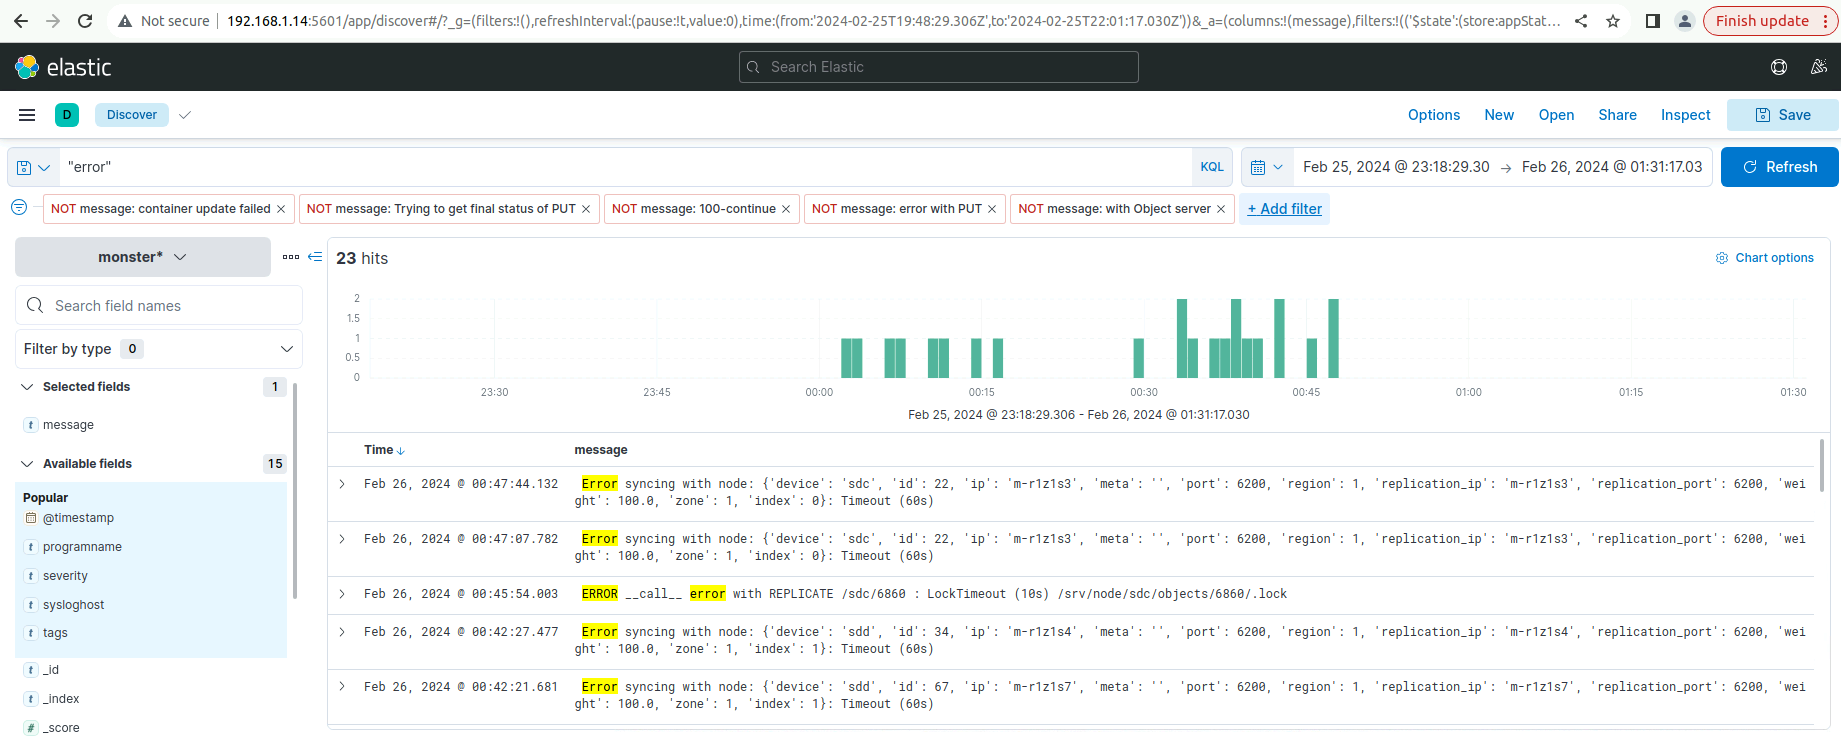Open the help menu icon in header
The image size is (1841, 742).
coord(1778,67)
